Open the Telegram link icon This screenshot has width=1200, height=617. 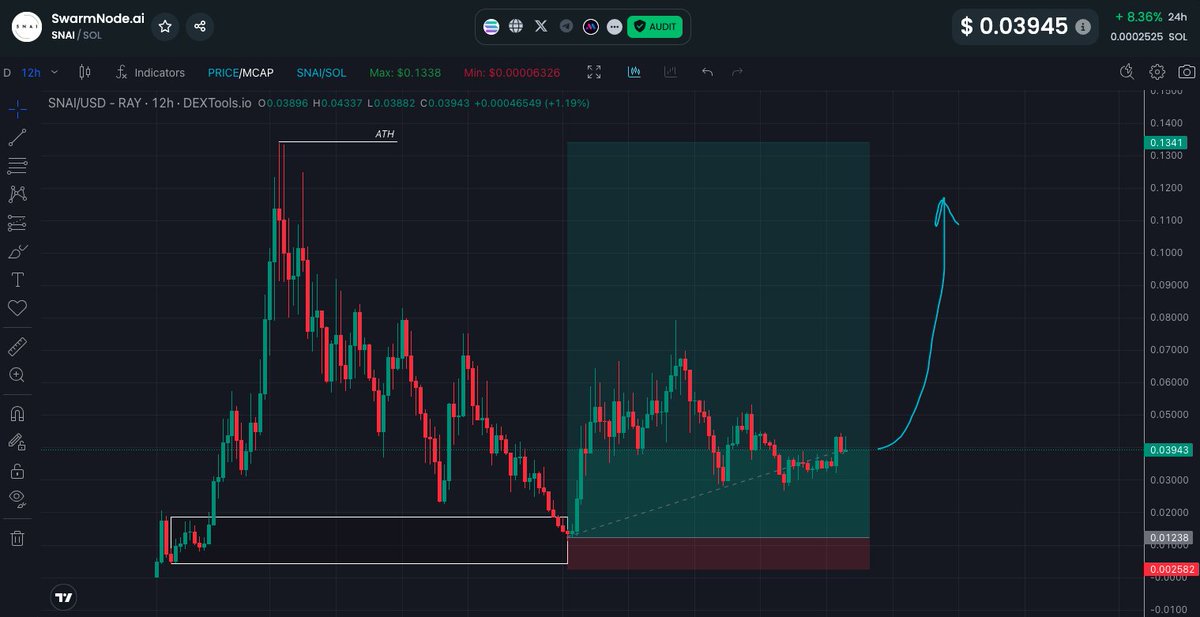(567, 27)
